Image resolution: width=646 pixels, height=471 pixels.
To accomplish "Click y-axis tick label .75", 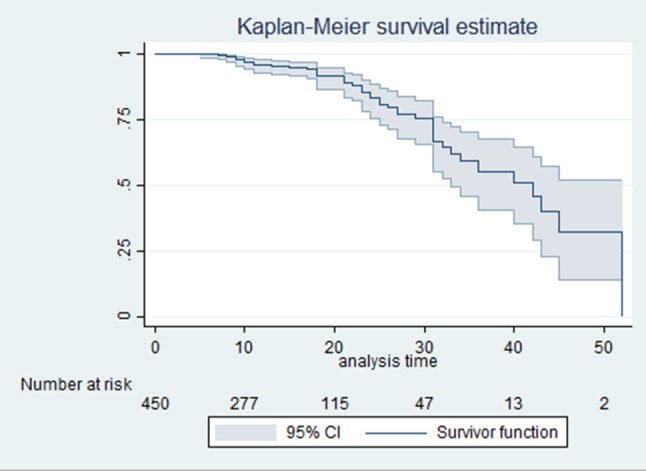I will pos(124,119).
